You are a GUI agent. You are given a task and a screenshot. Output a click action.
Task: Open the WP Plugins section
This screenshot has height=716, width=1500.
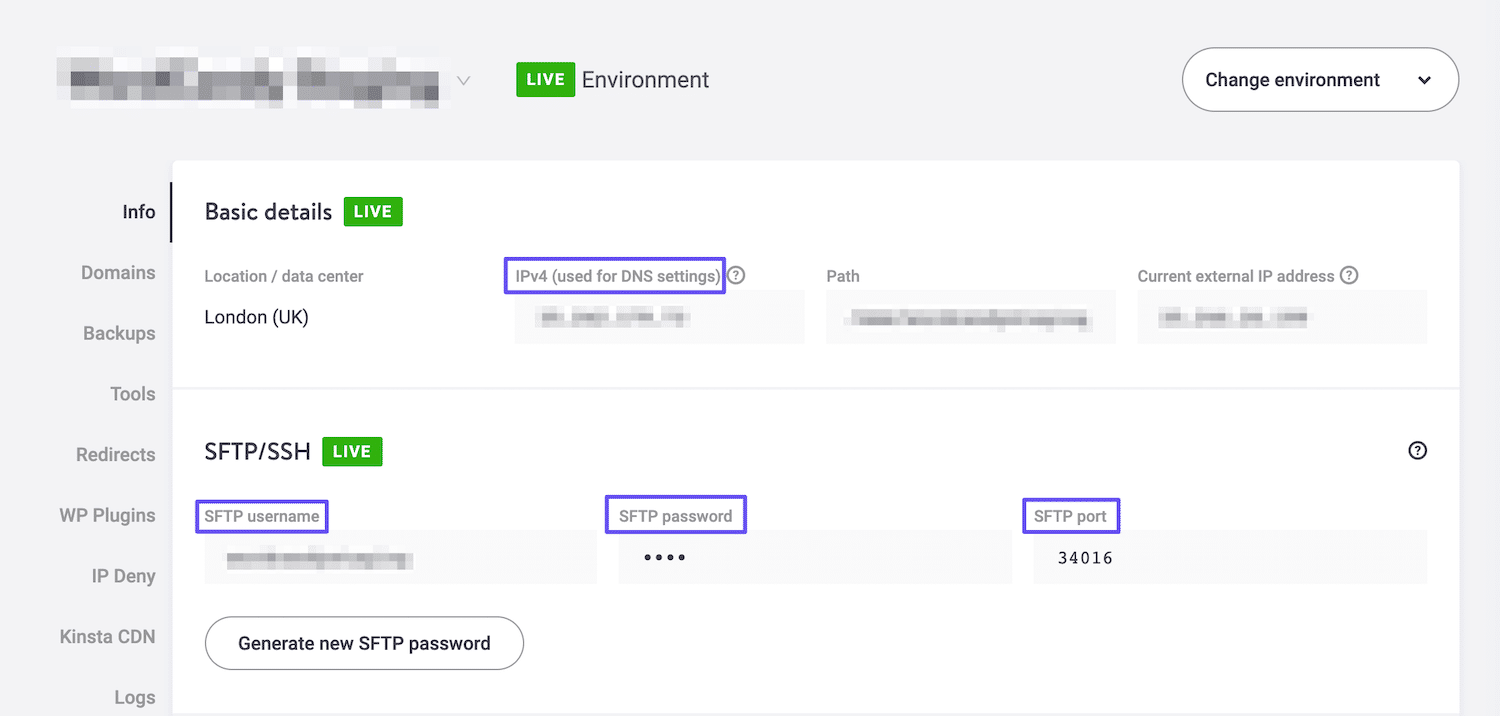pos(107,515)
